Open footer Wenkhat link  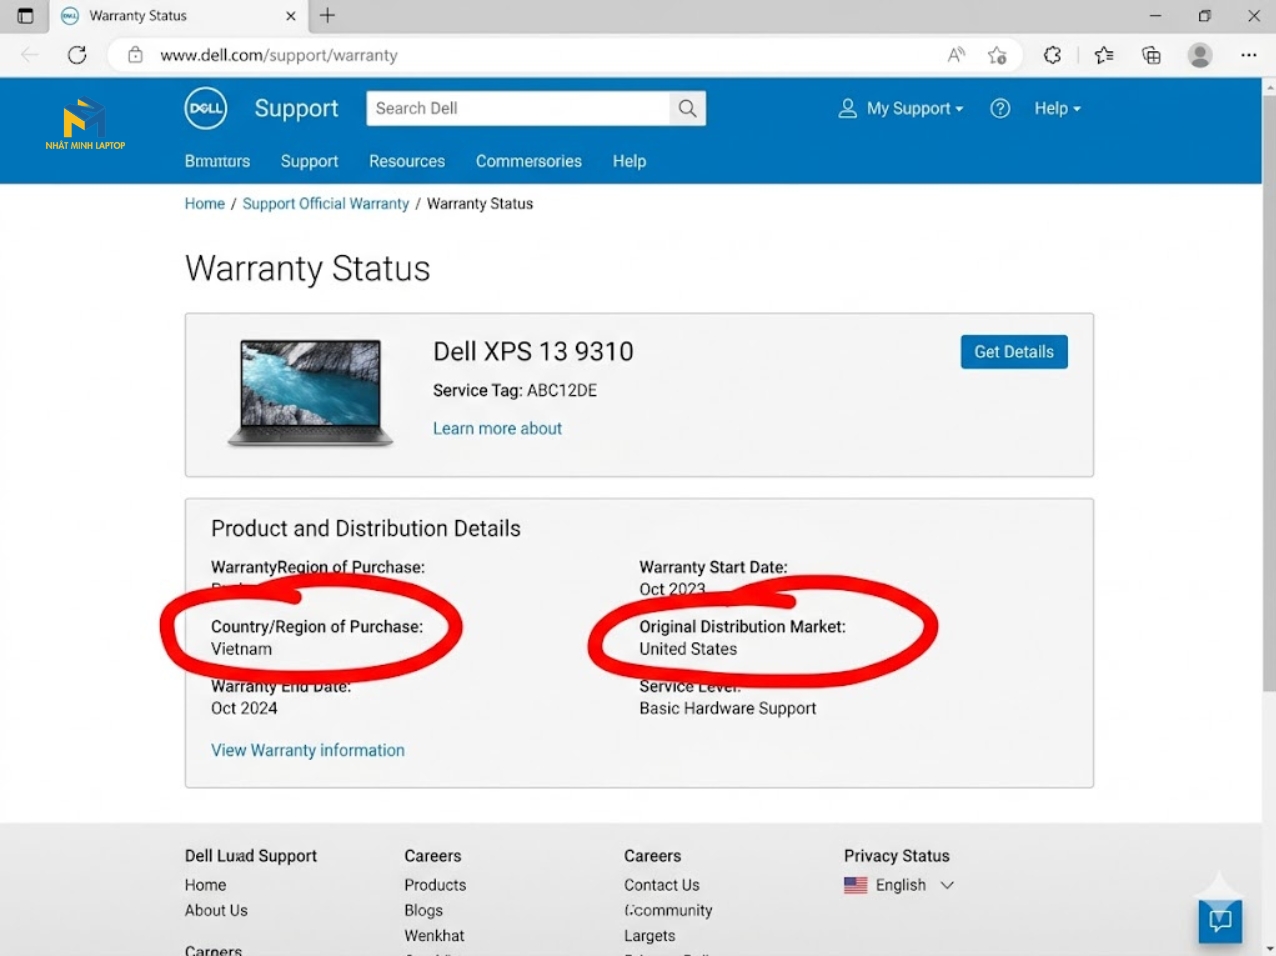434,936
